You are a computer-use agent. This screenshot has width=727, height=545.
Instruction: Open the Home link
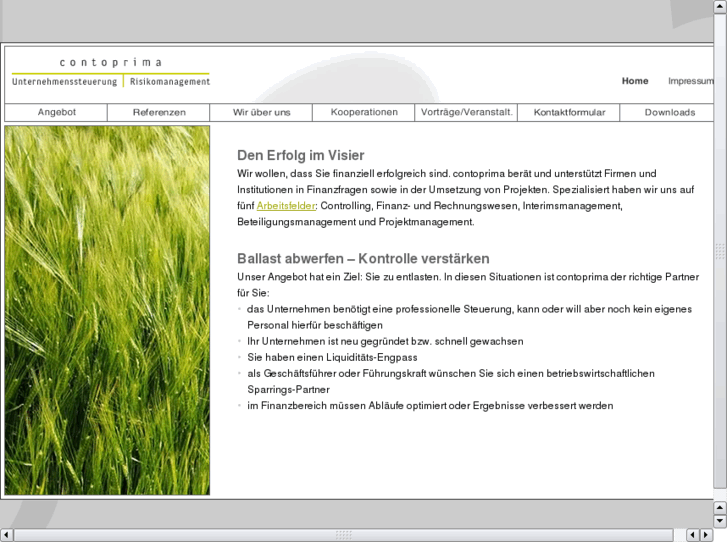(635, 81)
